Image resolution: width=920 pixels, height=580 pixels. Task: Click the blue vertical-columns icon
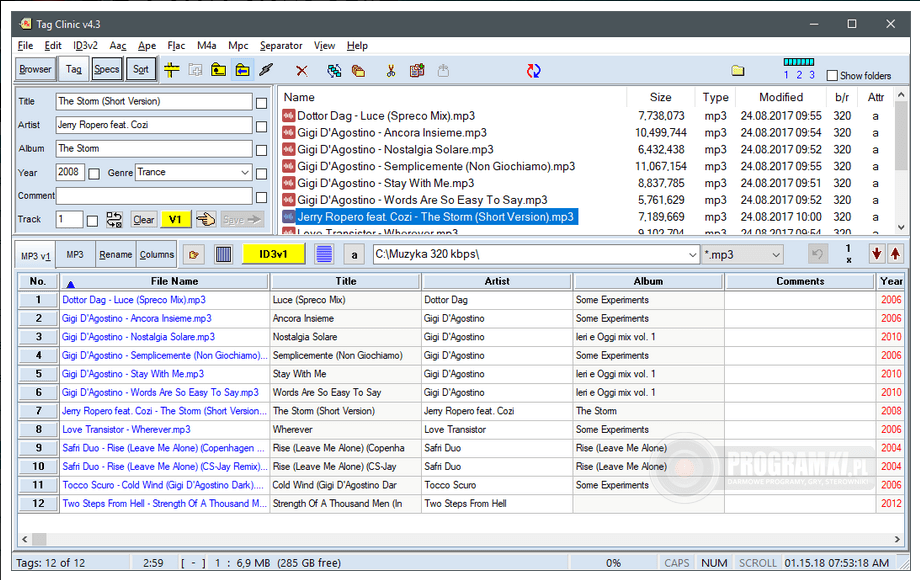(x=223, y=255)
